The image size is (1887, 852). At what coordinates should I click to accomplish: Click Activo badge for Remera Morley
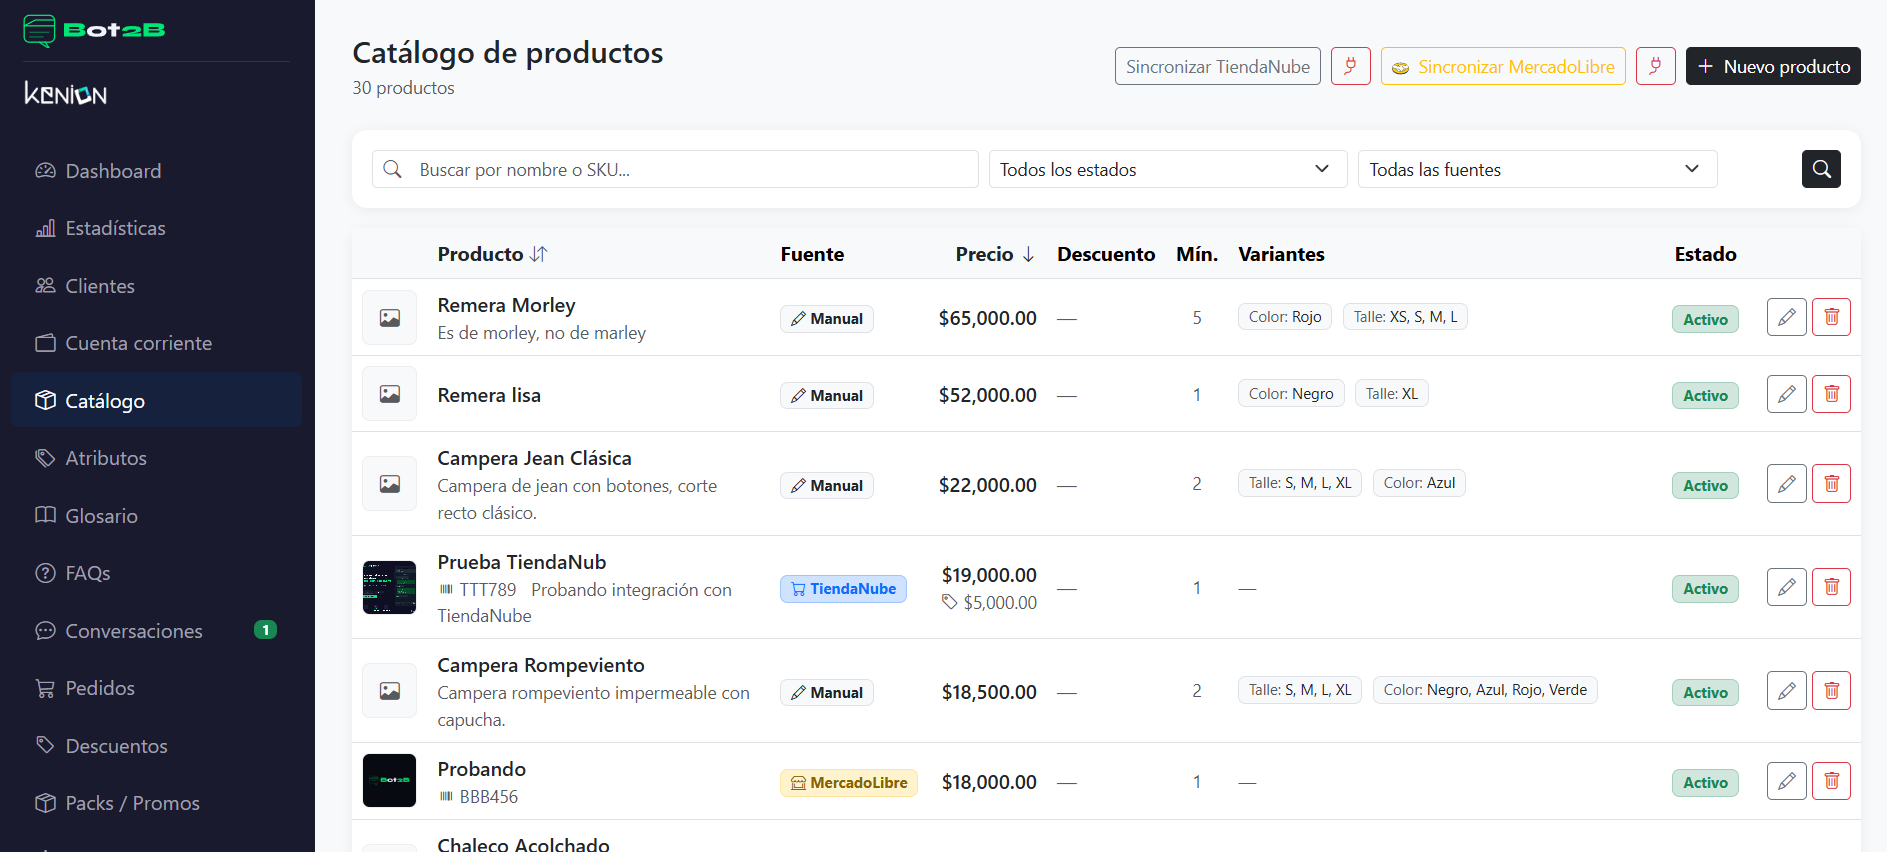[x=1705, y=319]
